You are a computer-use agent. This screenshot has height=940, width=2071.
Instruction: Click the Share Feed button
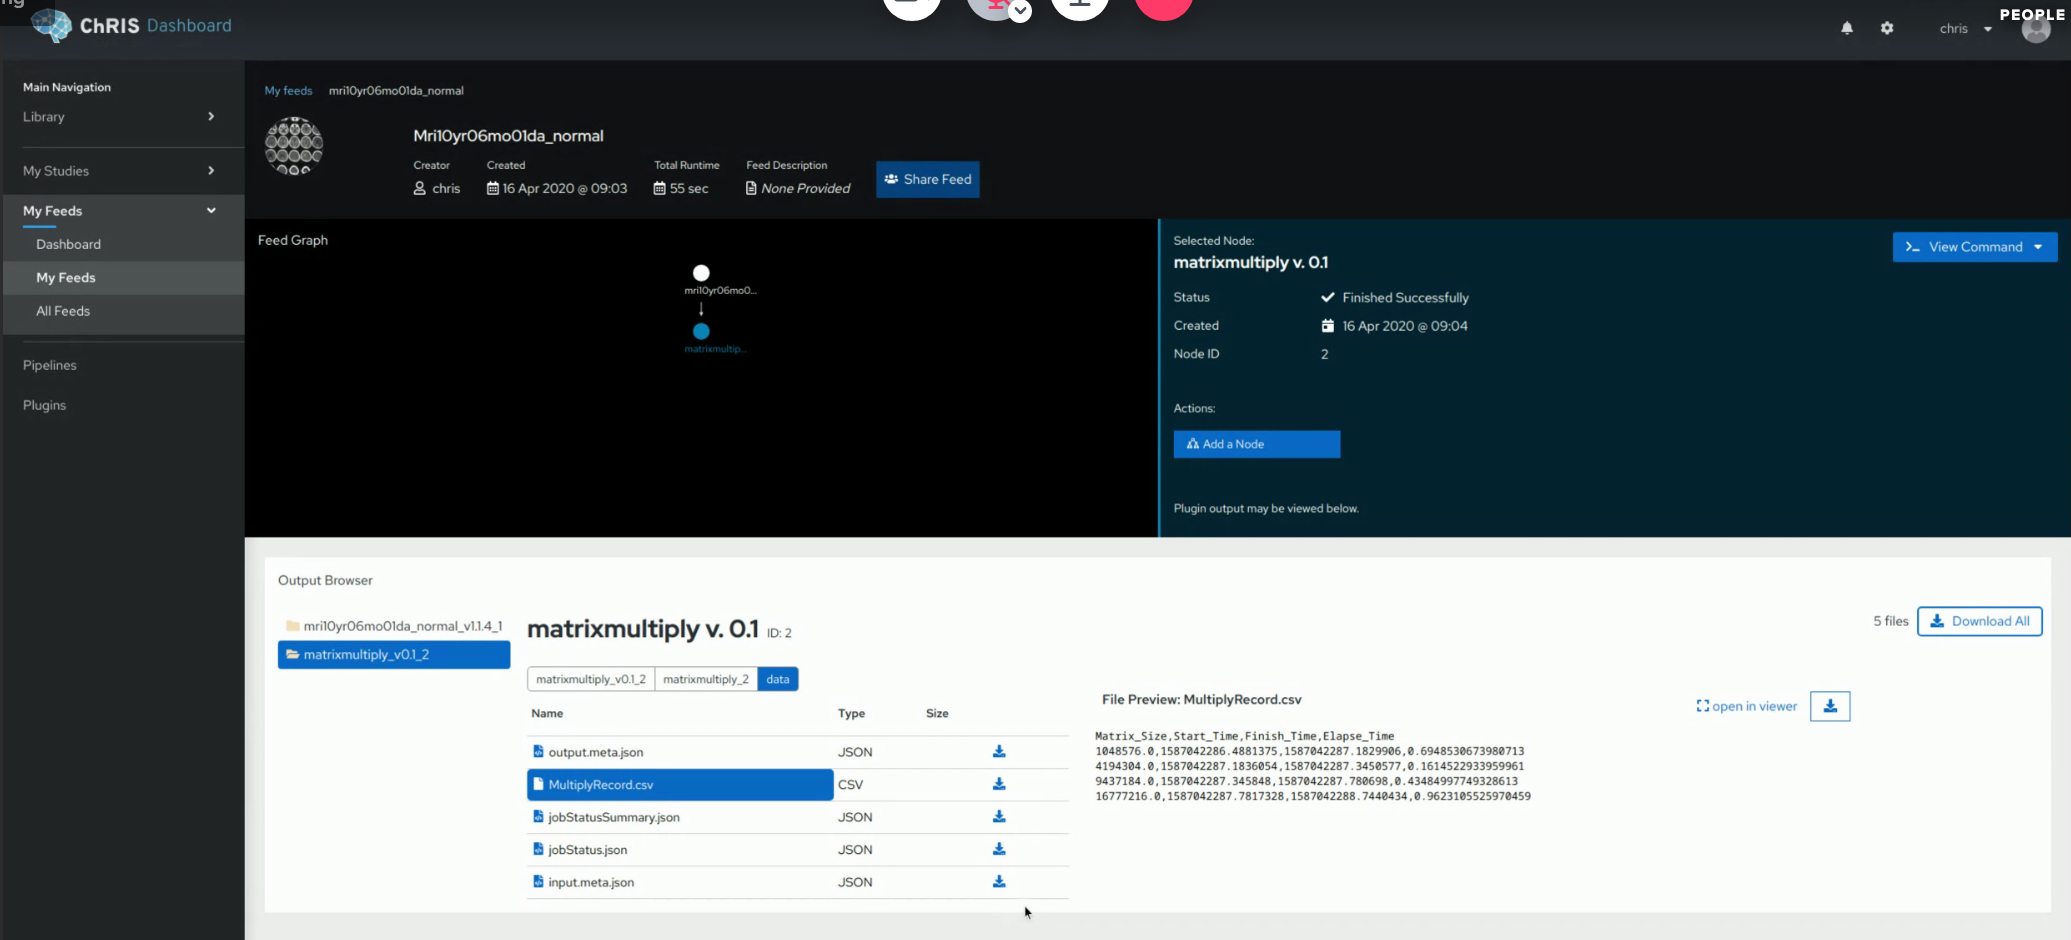point(927,179)
